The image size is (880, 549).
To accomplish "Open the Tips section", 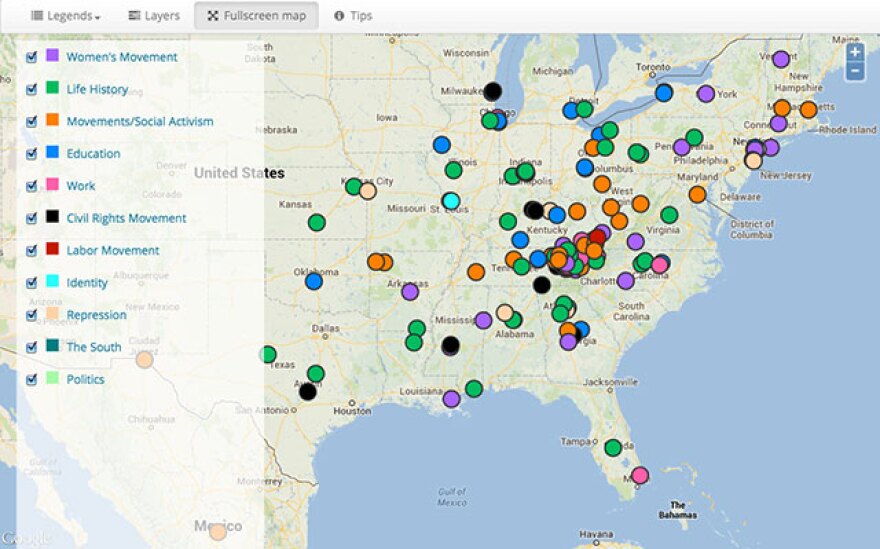I will [353, 16].
